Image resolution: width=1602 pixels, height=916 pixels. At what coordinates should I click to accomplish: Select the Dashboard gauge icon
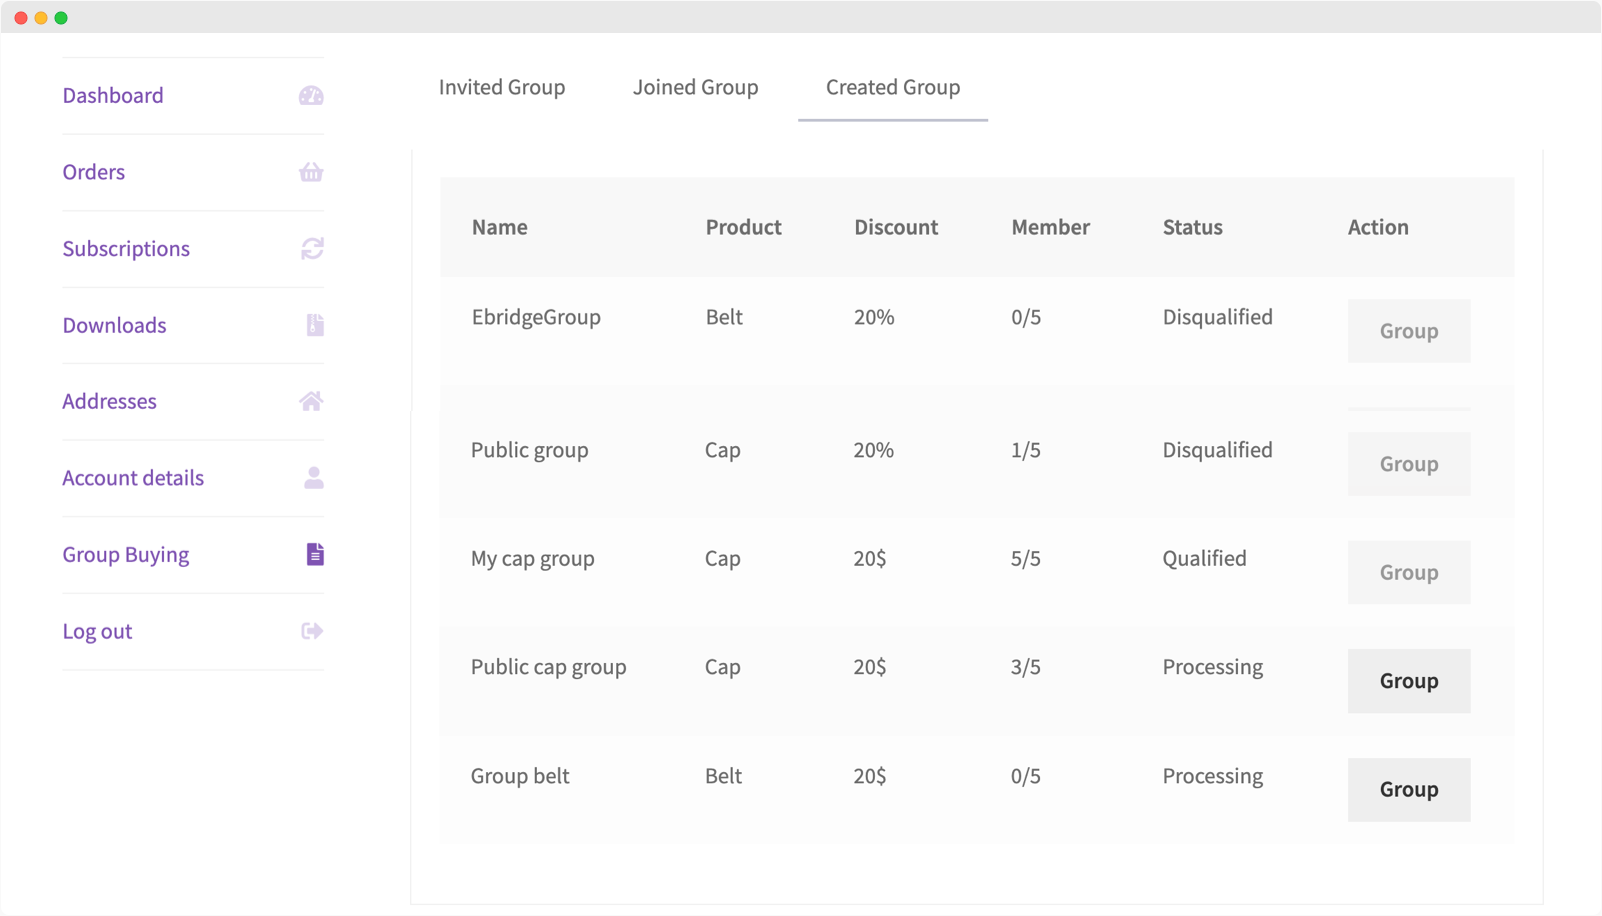point(310,95)
